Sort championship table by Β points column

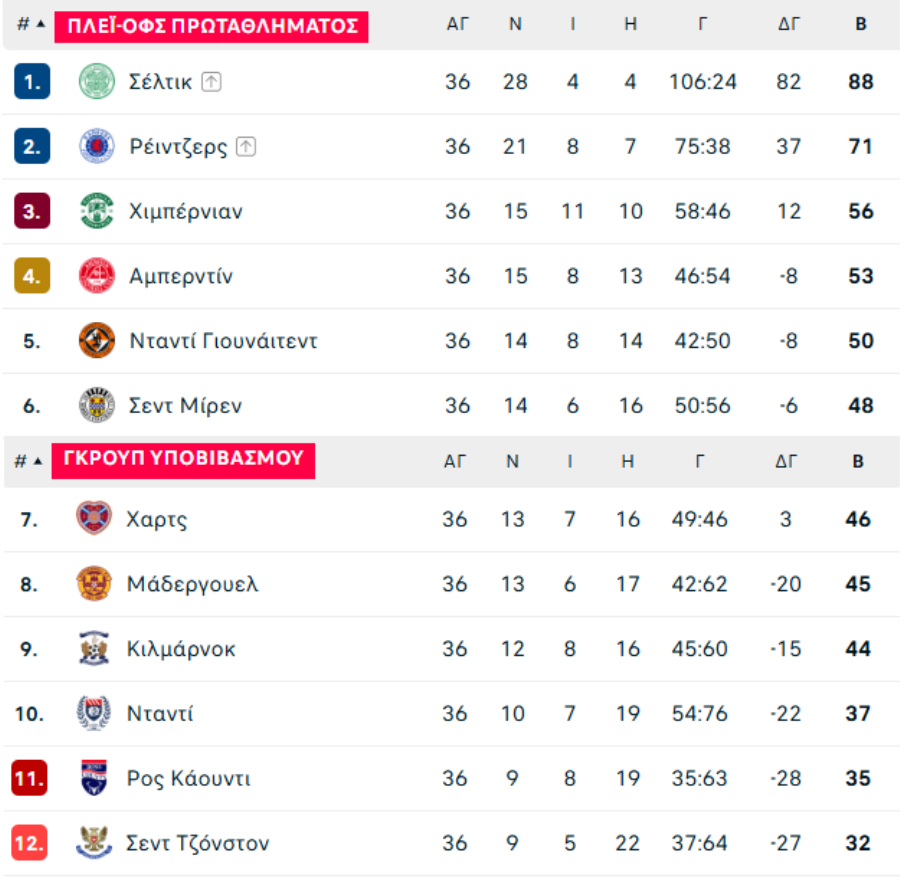point(860,24)
